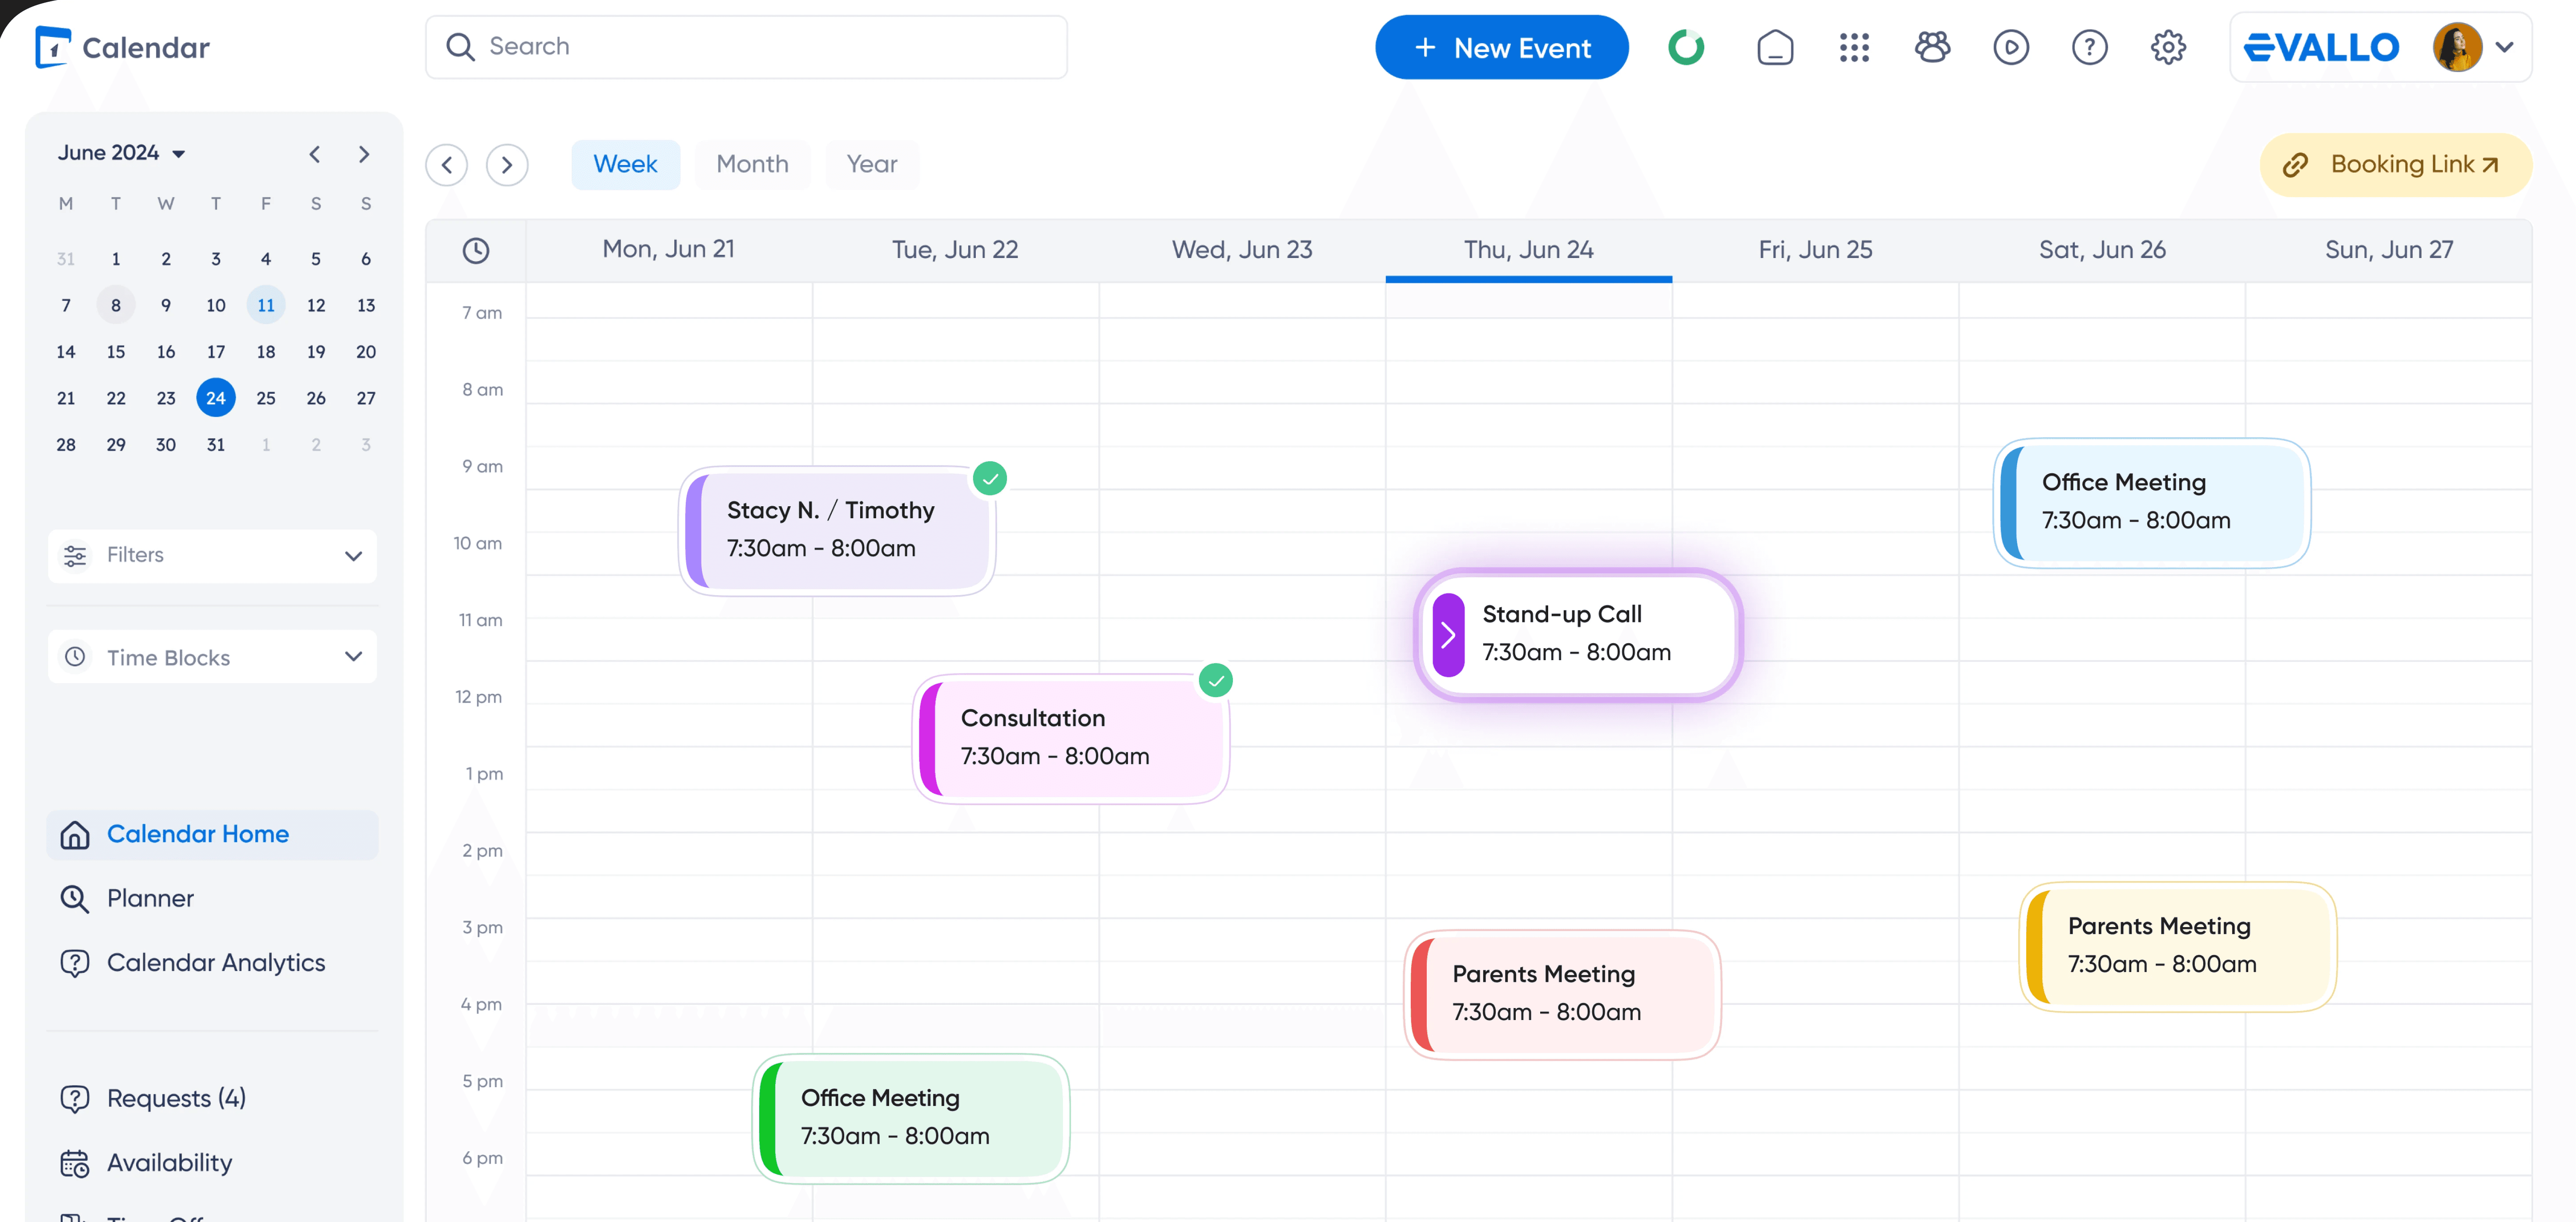The width and height of the screenshot is (2576, 1222).
Task: Select the Mon, Jun 21 column header
Action: (668, 251)
